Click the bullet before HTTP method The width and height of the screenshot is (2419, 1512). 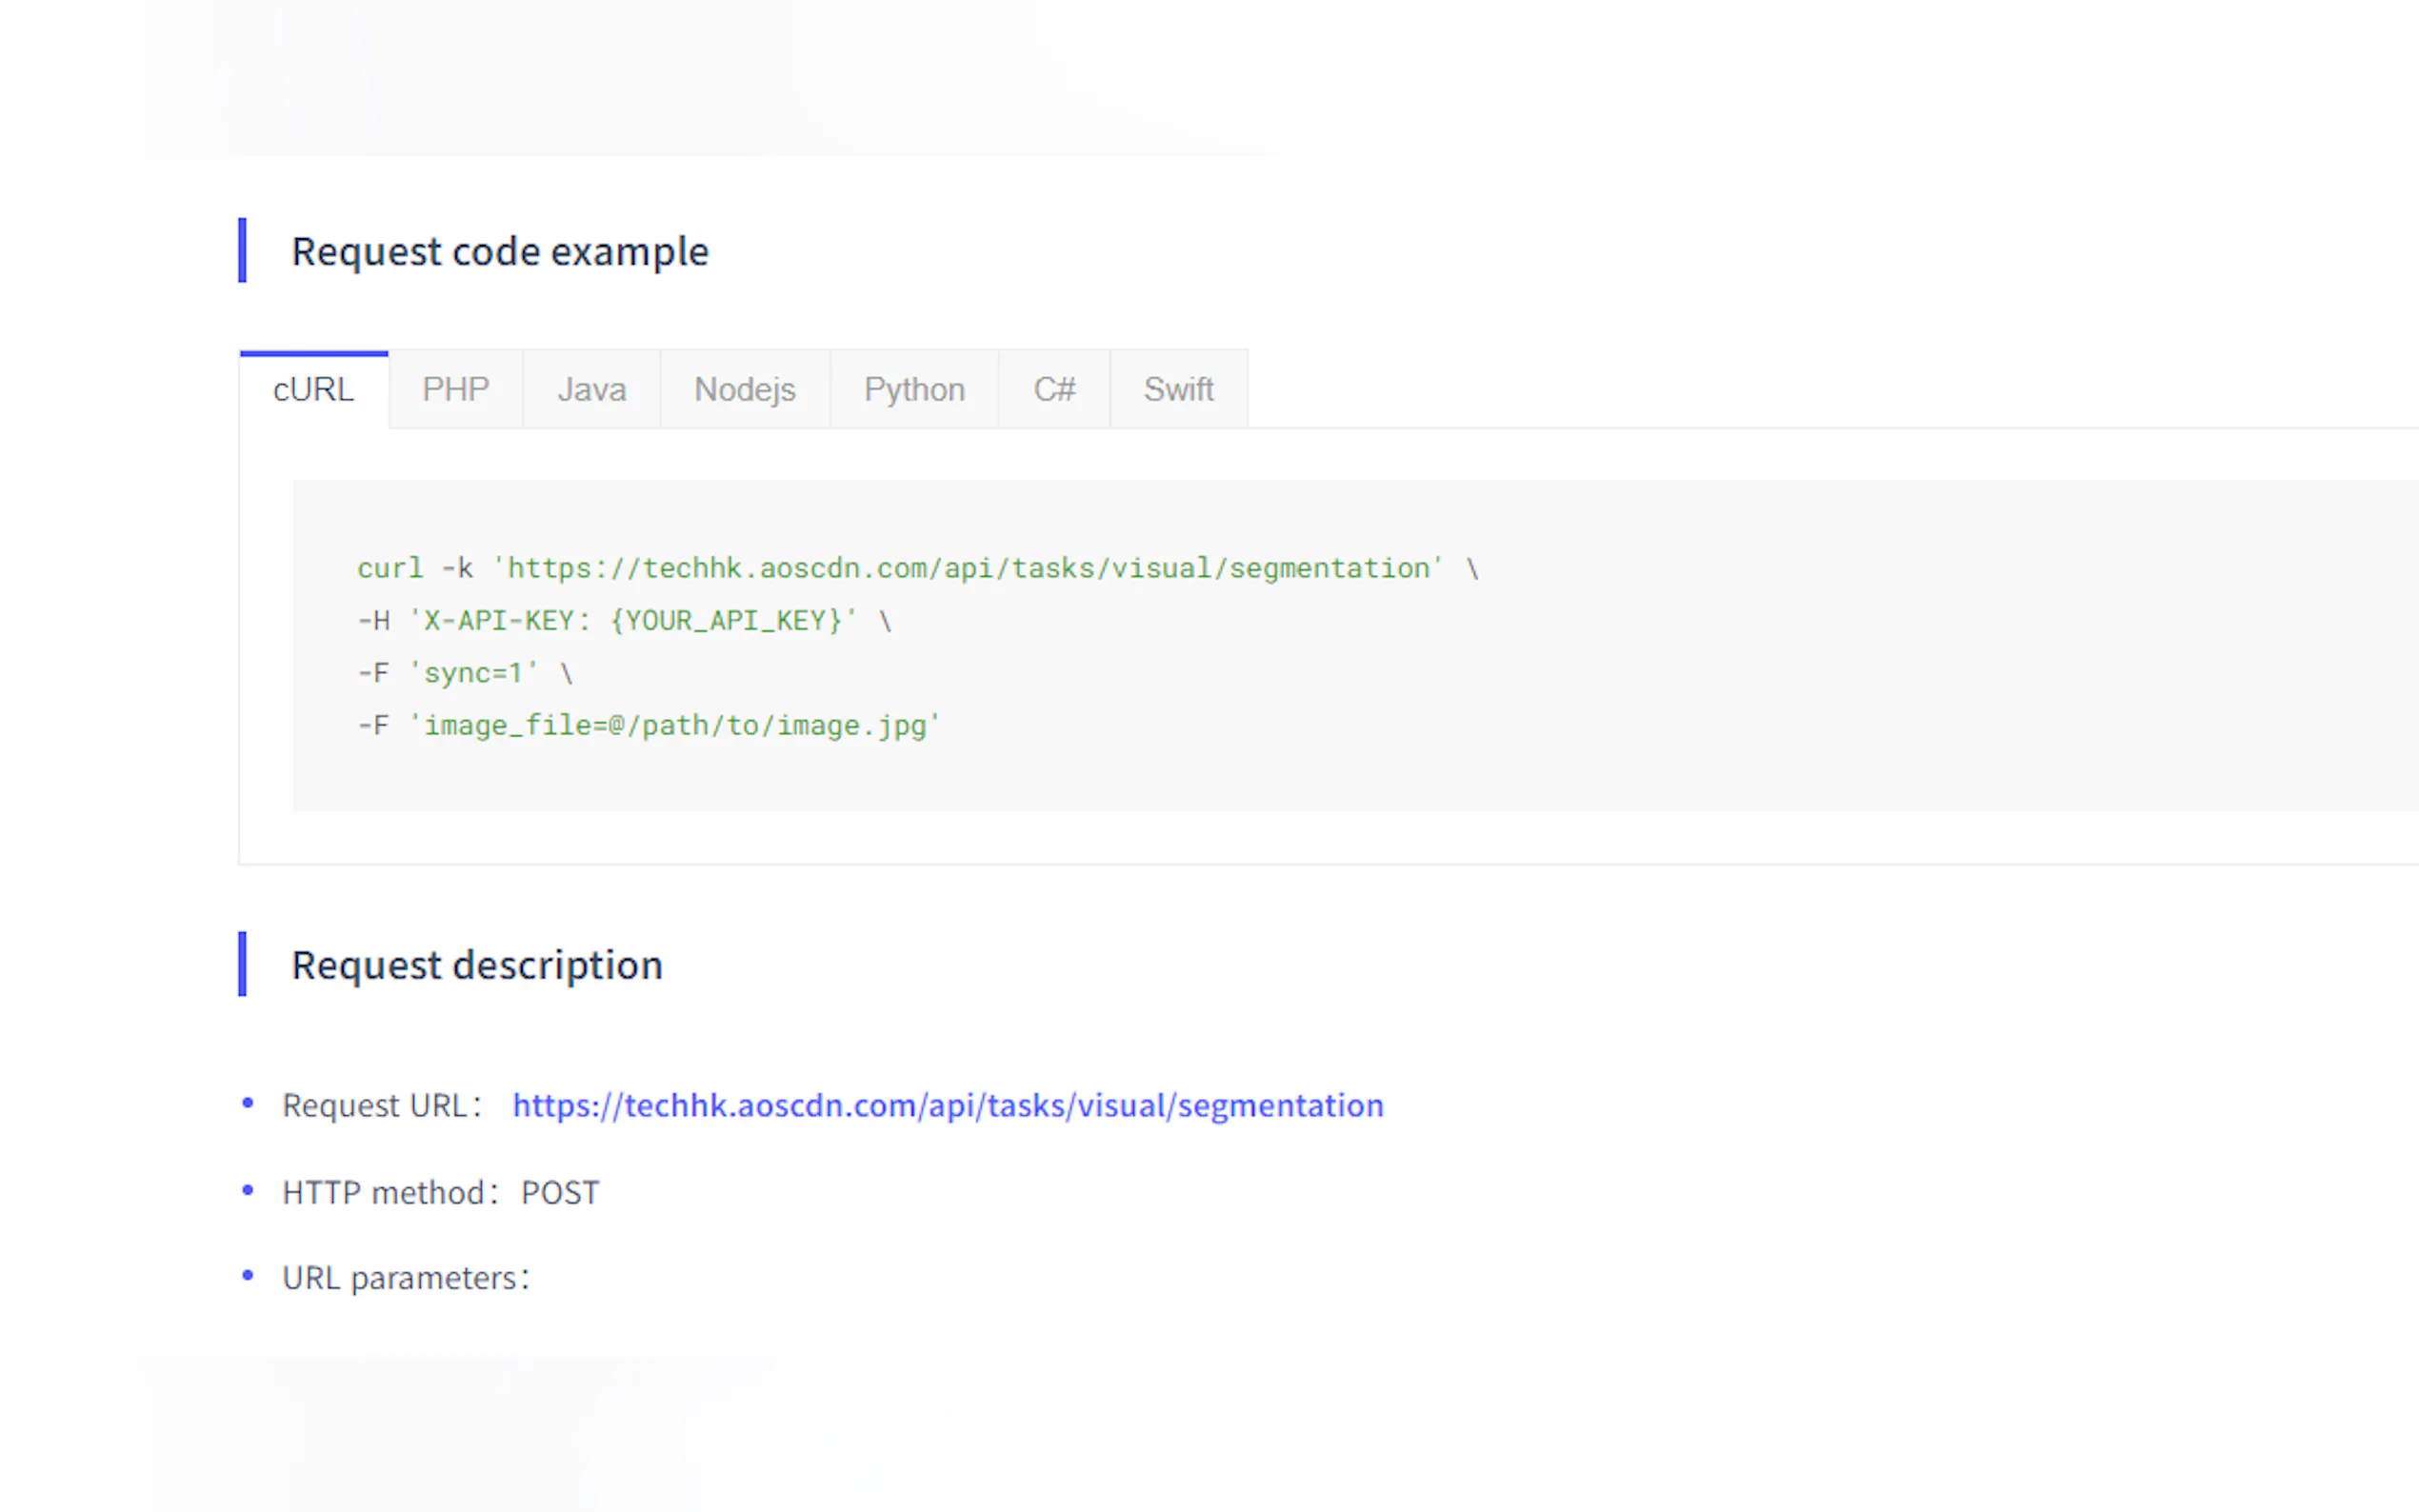[x=248, y=1190]
